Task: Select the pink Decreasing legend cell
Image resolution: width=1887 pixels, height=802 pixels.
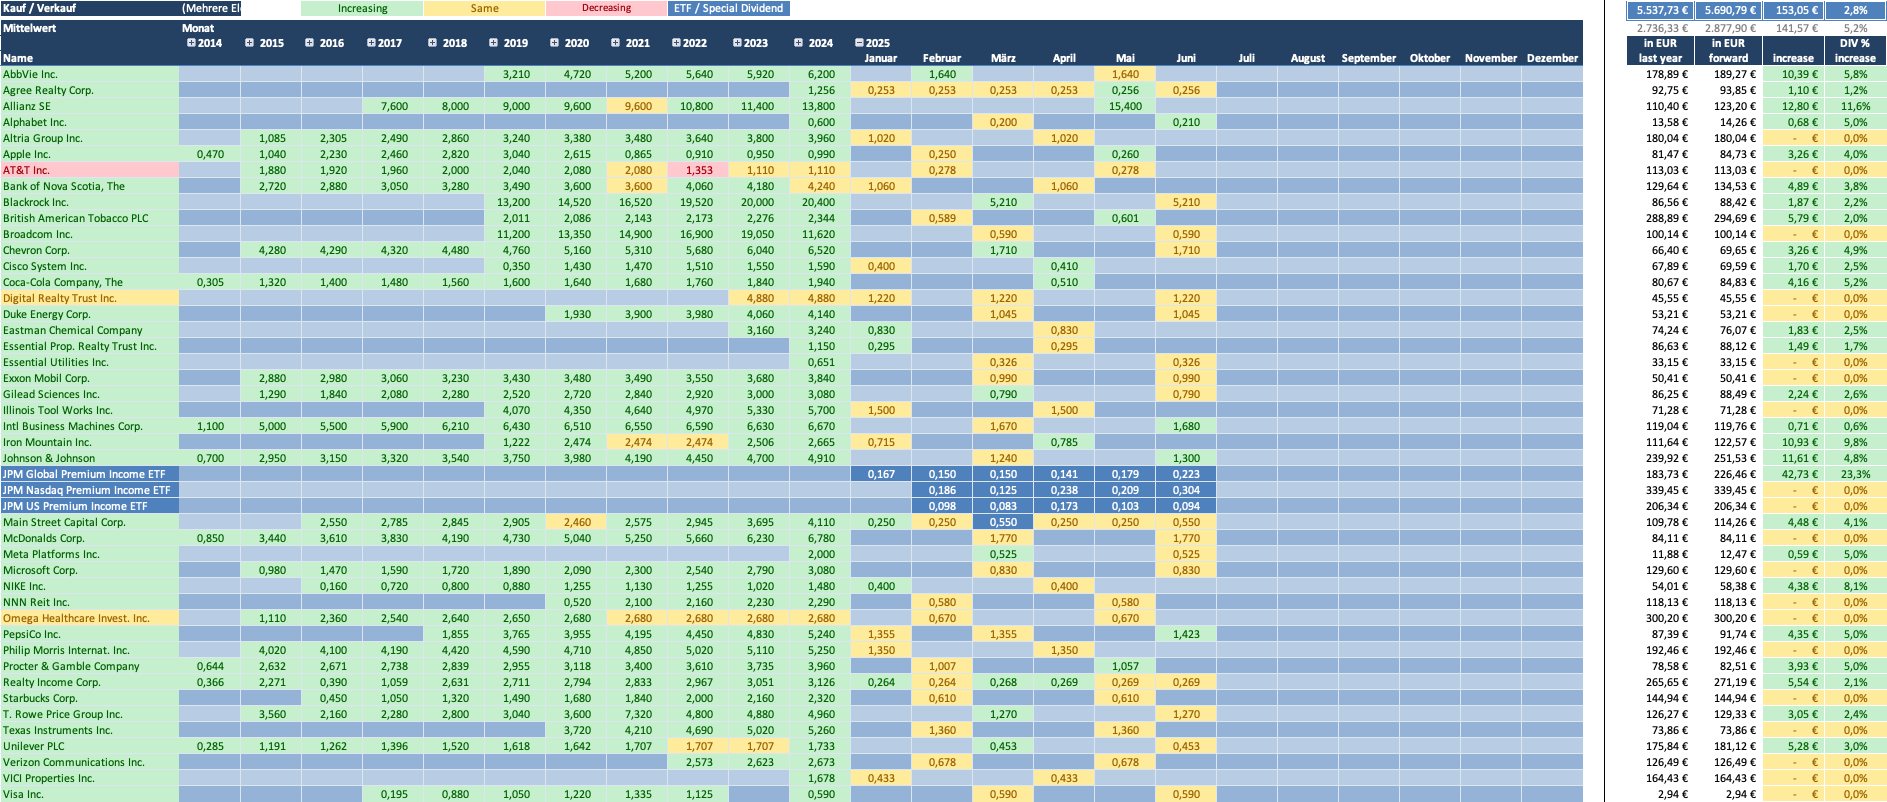Action: point(606,8)
